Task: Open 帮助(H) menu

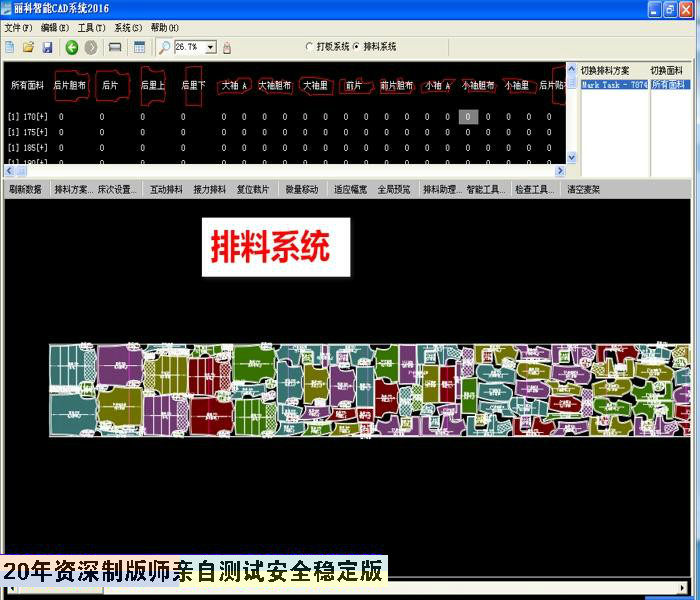Action: [x=164, y=28]
